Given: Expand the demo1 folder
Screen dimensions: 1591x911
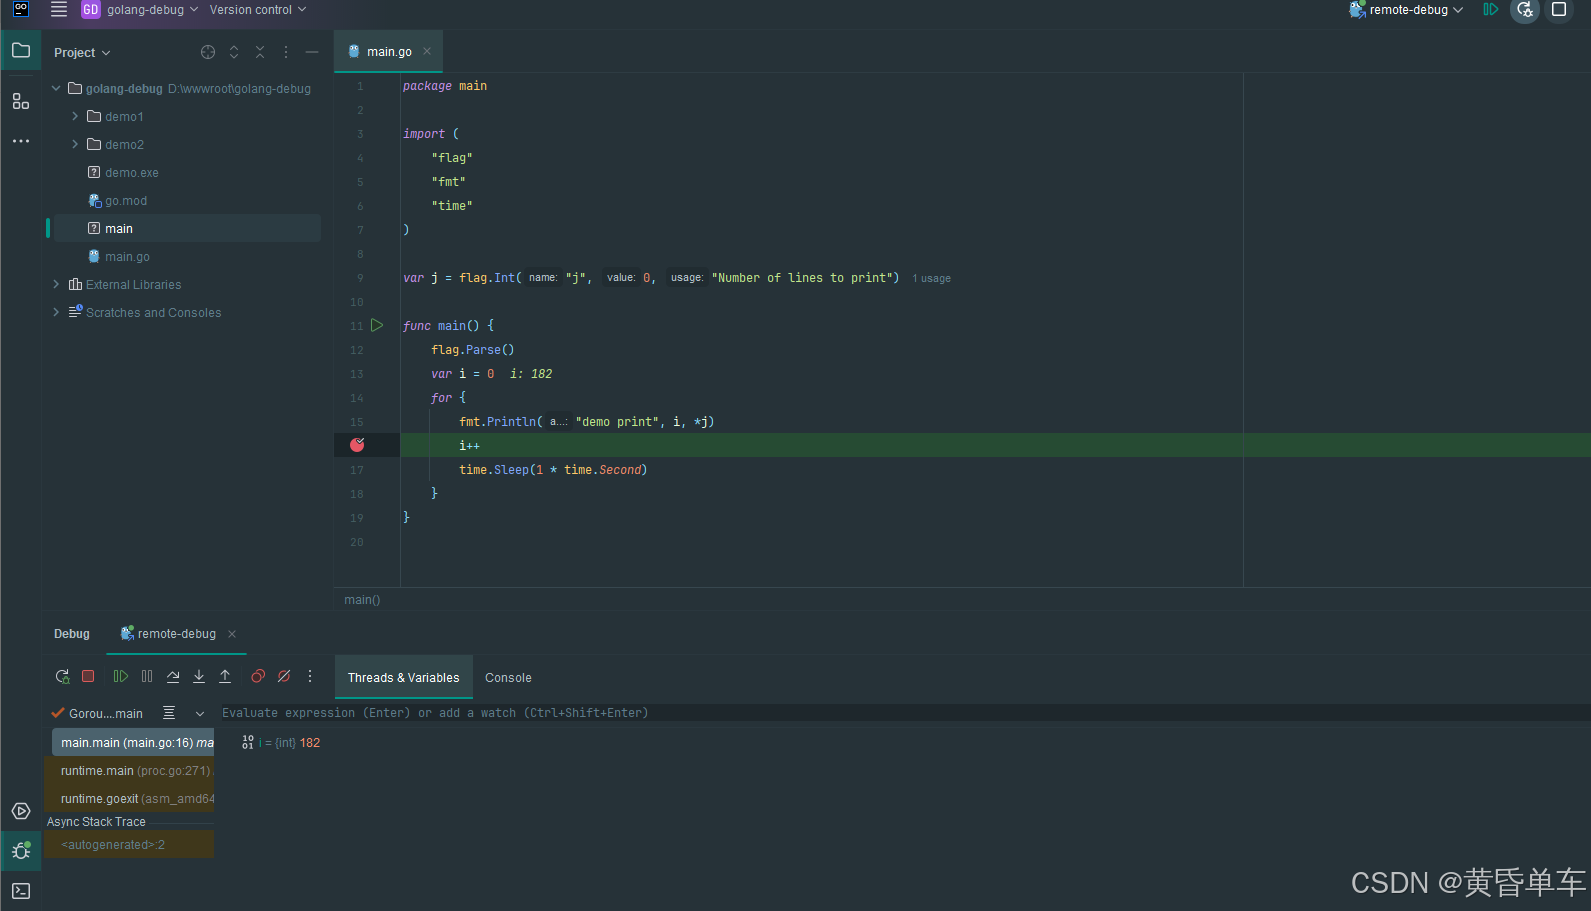Looking at the screenshot, I should click(x=75, y=117).
